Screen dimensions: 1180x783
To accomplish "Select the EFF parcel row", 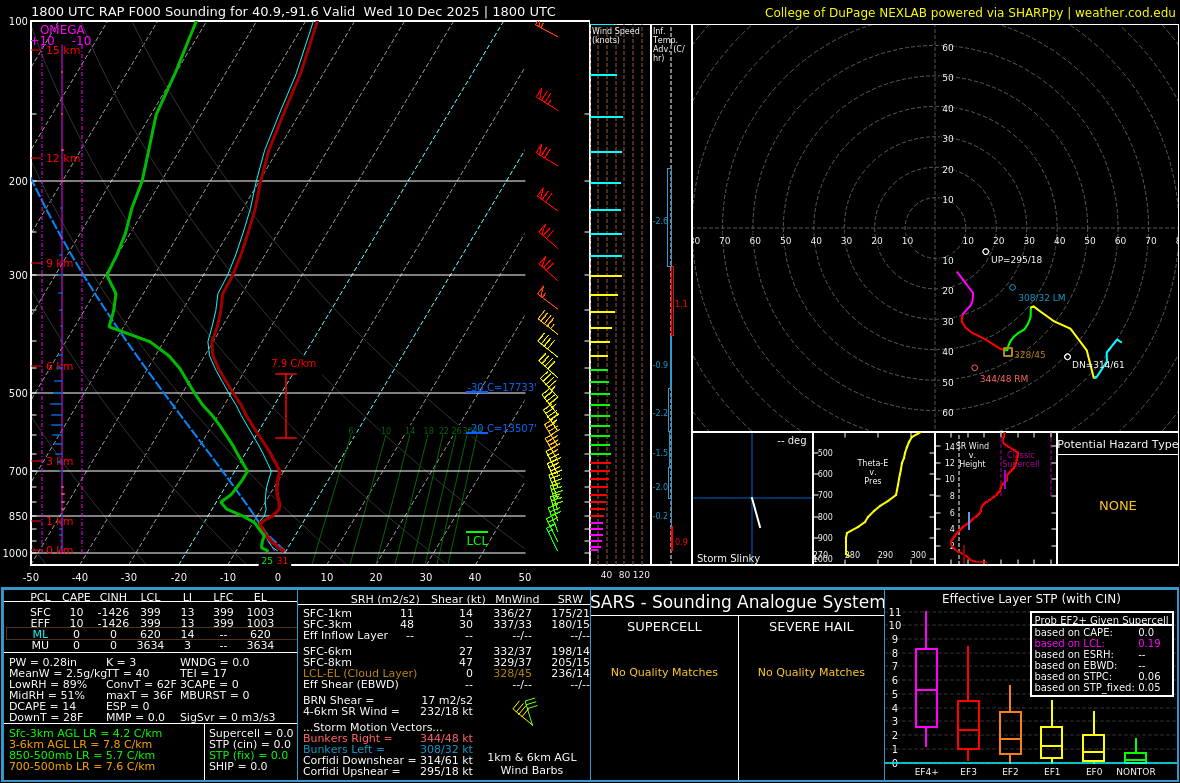I will [x=150, y=623].
